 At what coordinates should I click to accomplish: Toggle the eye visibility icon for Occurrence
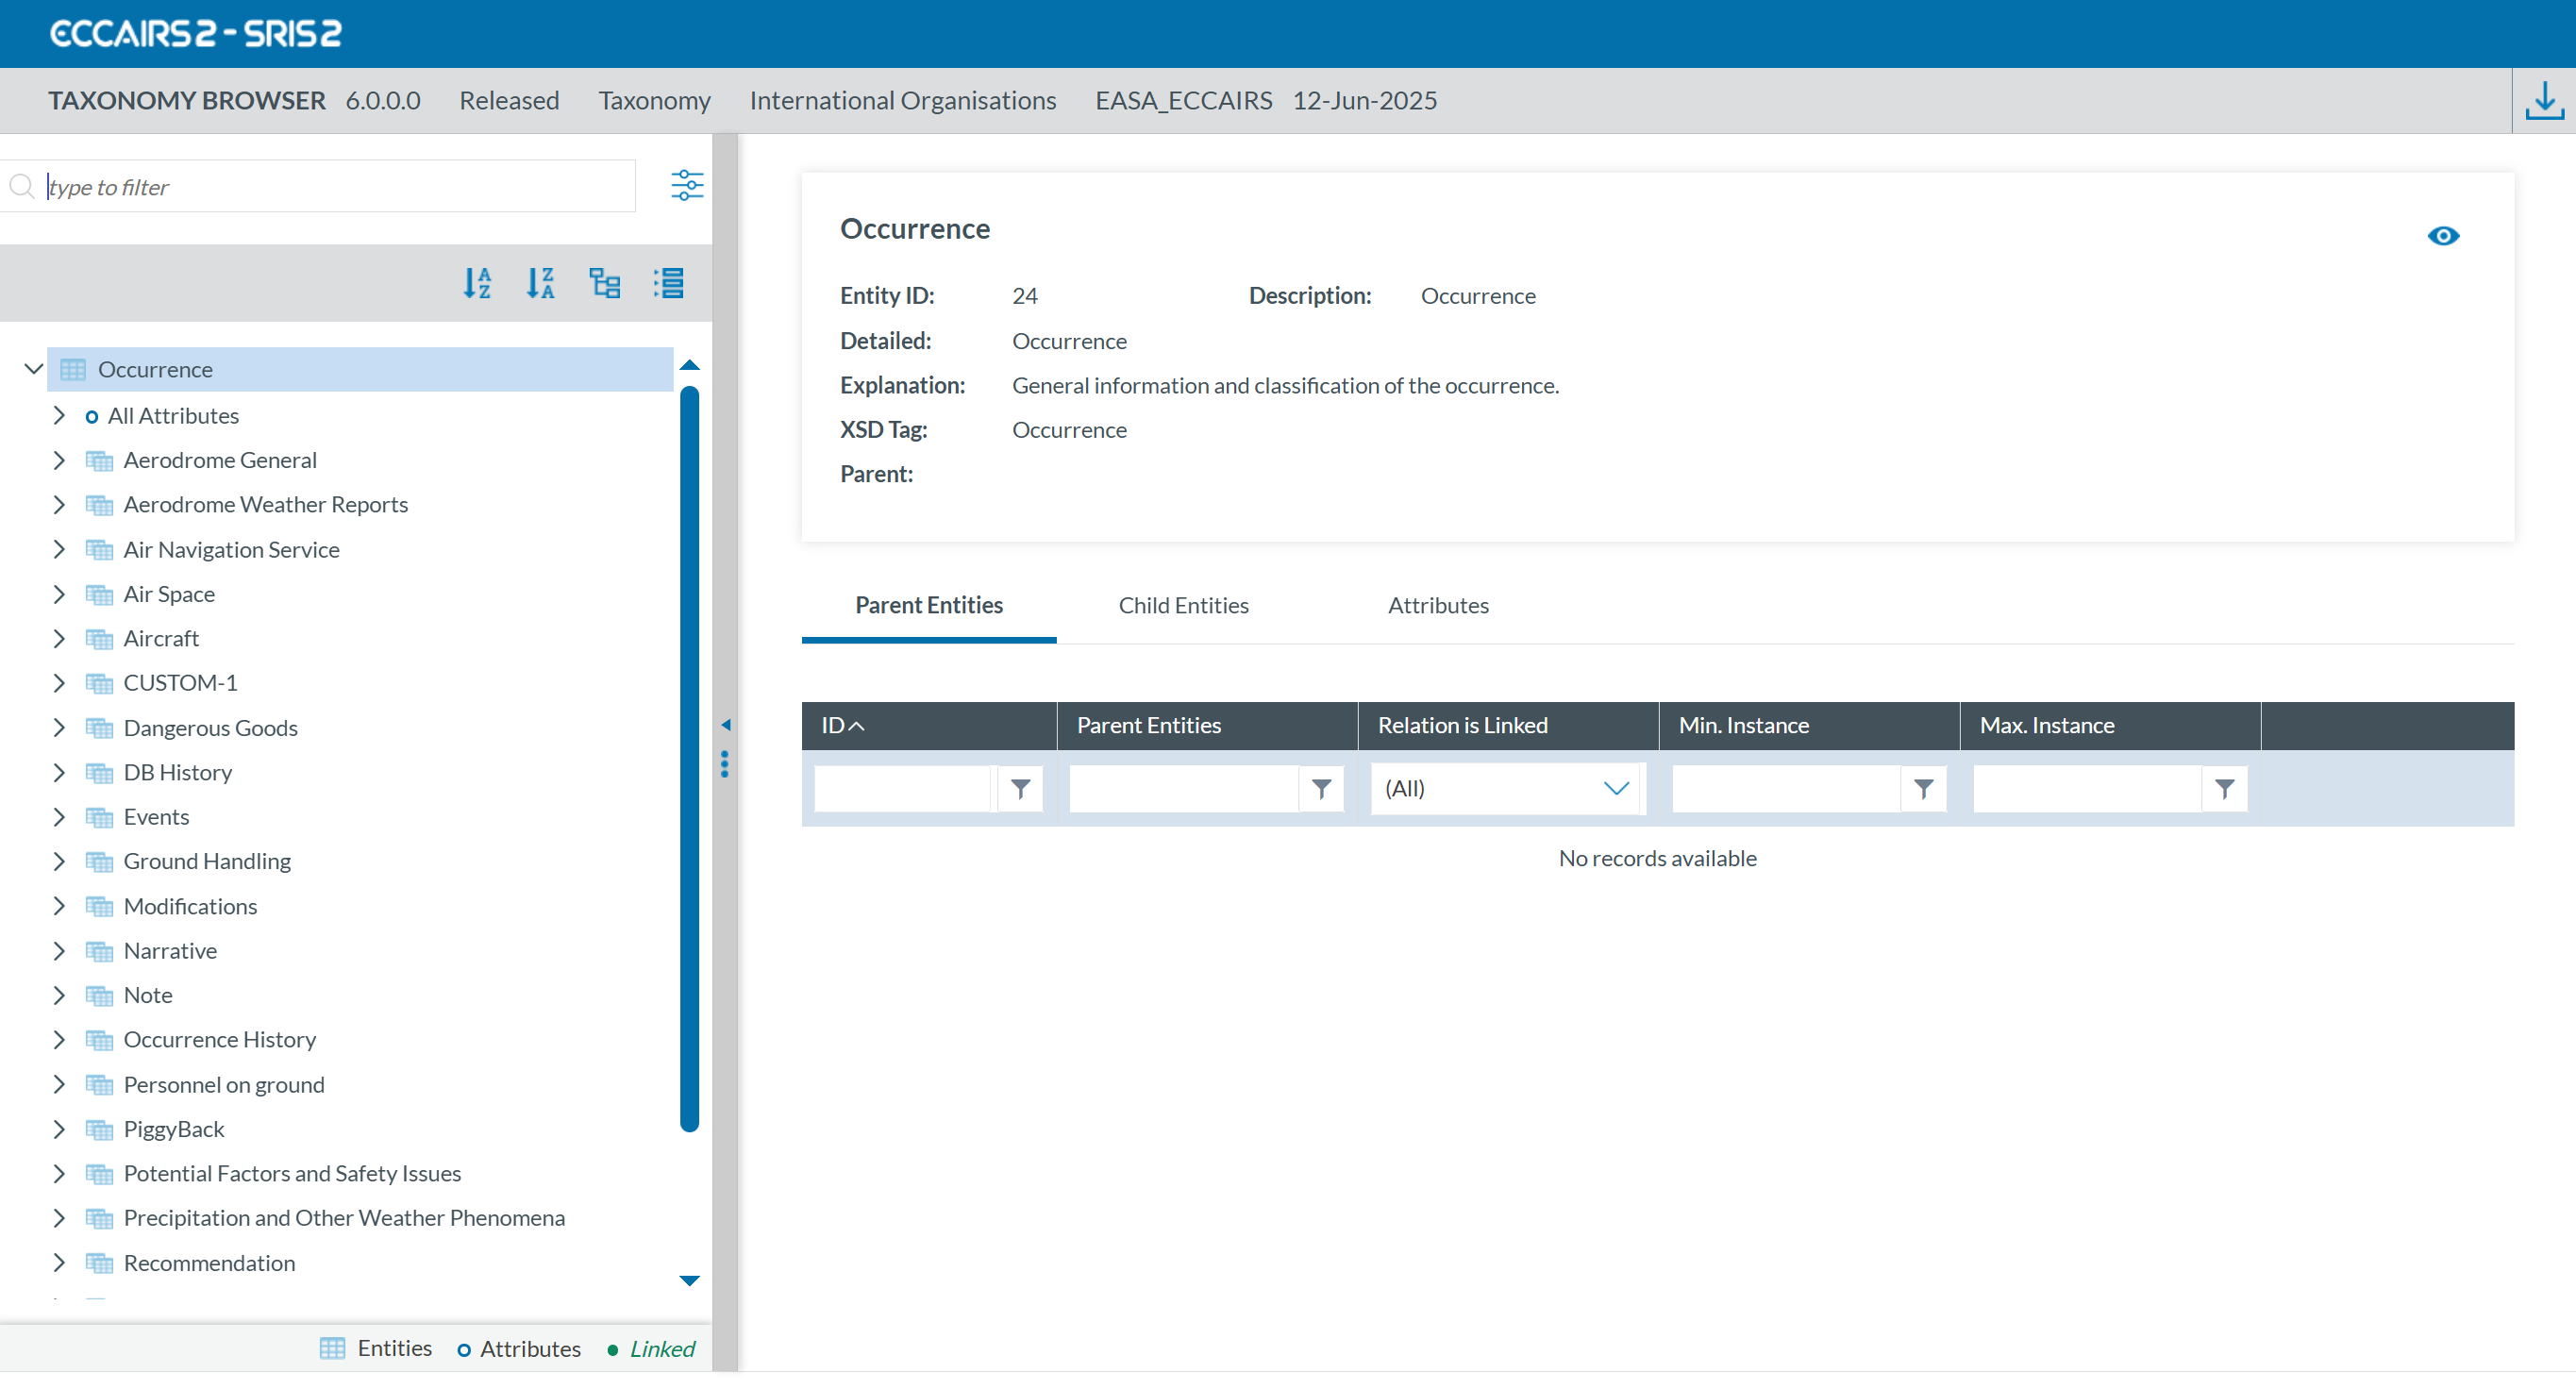pyautogui.click(x=2442, y=236)
